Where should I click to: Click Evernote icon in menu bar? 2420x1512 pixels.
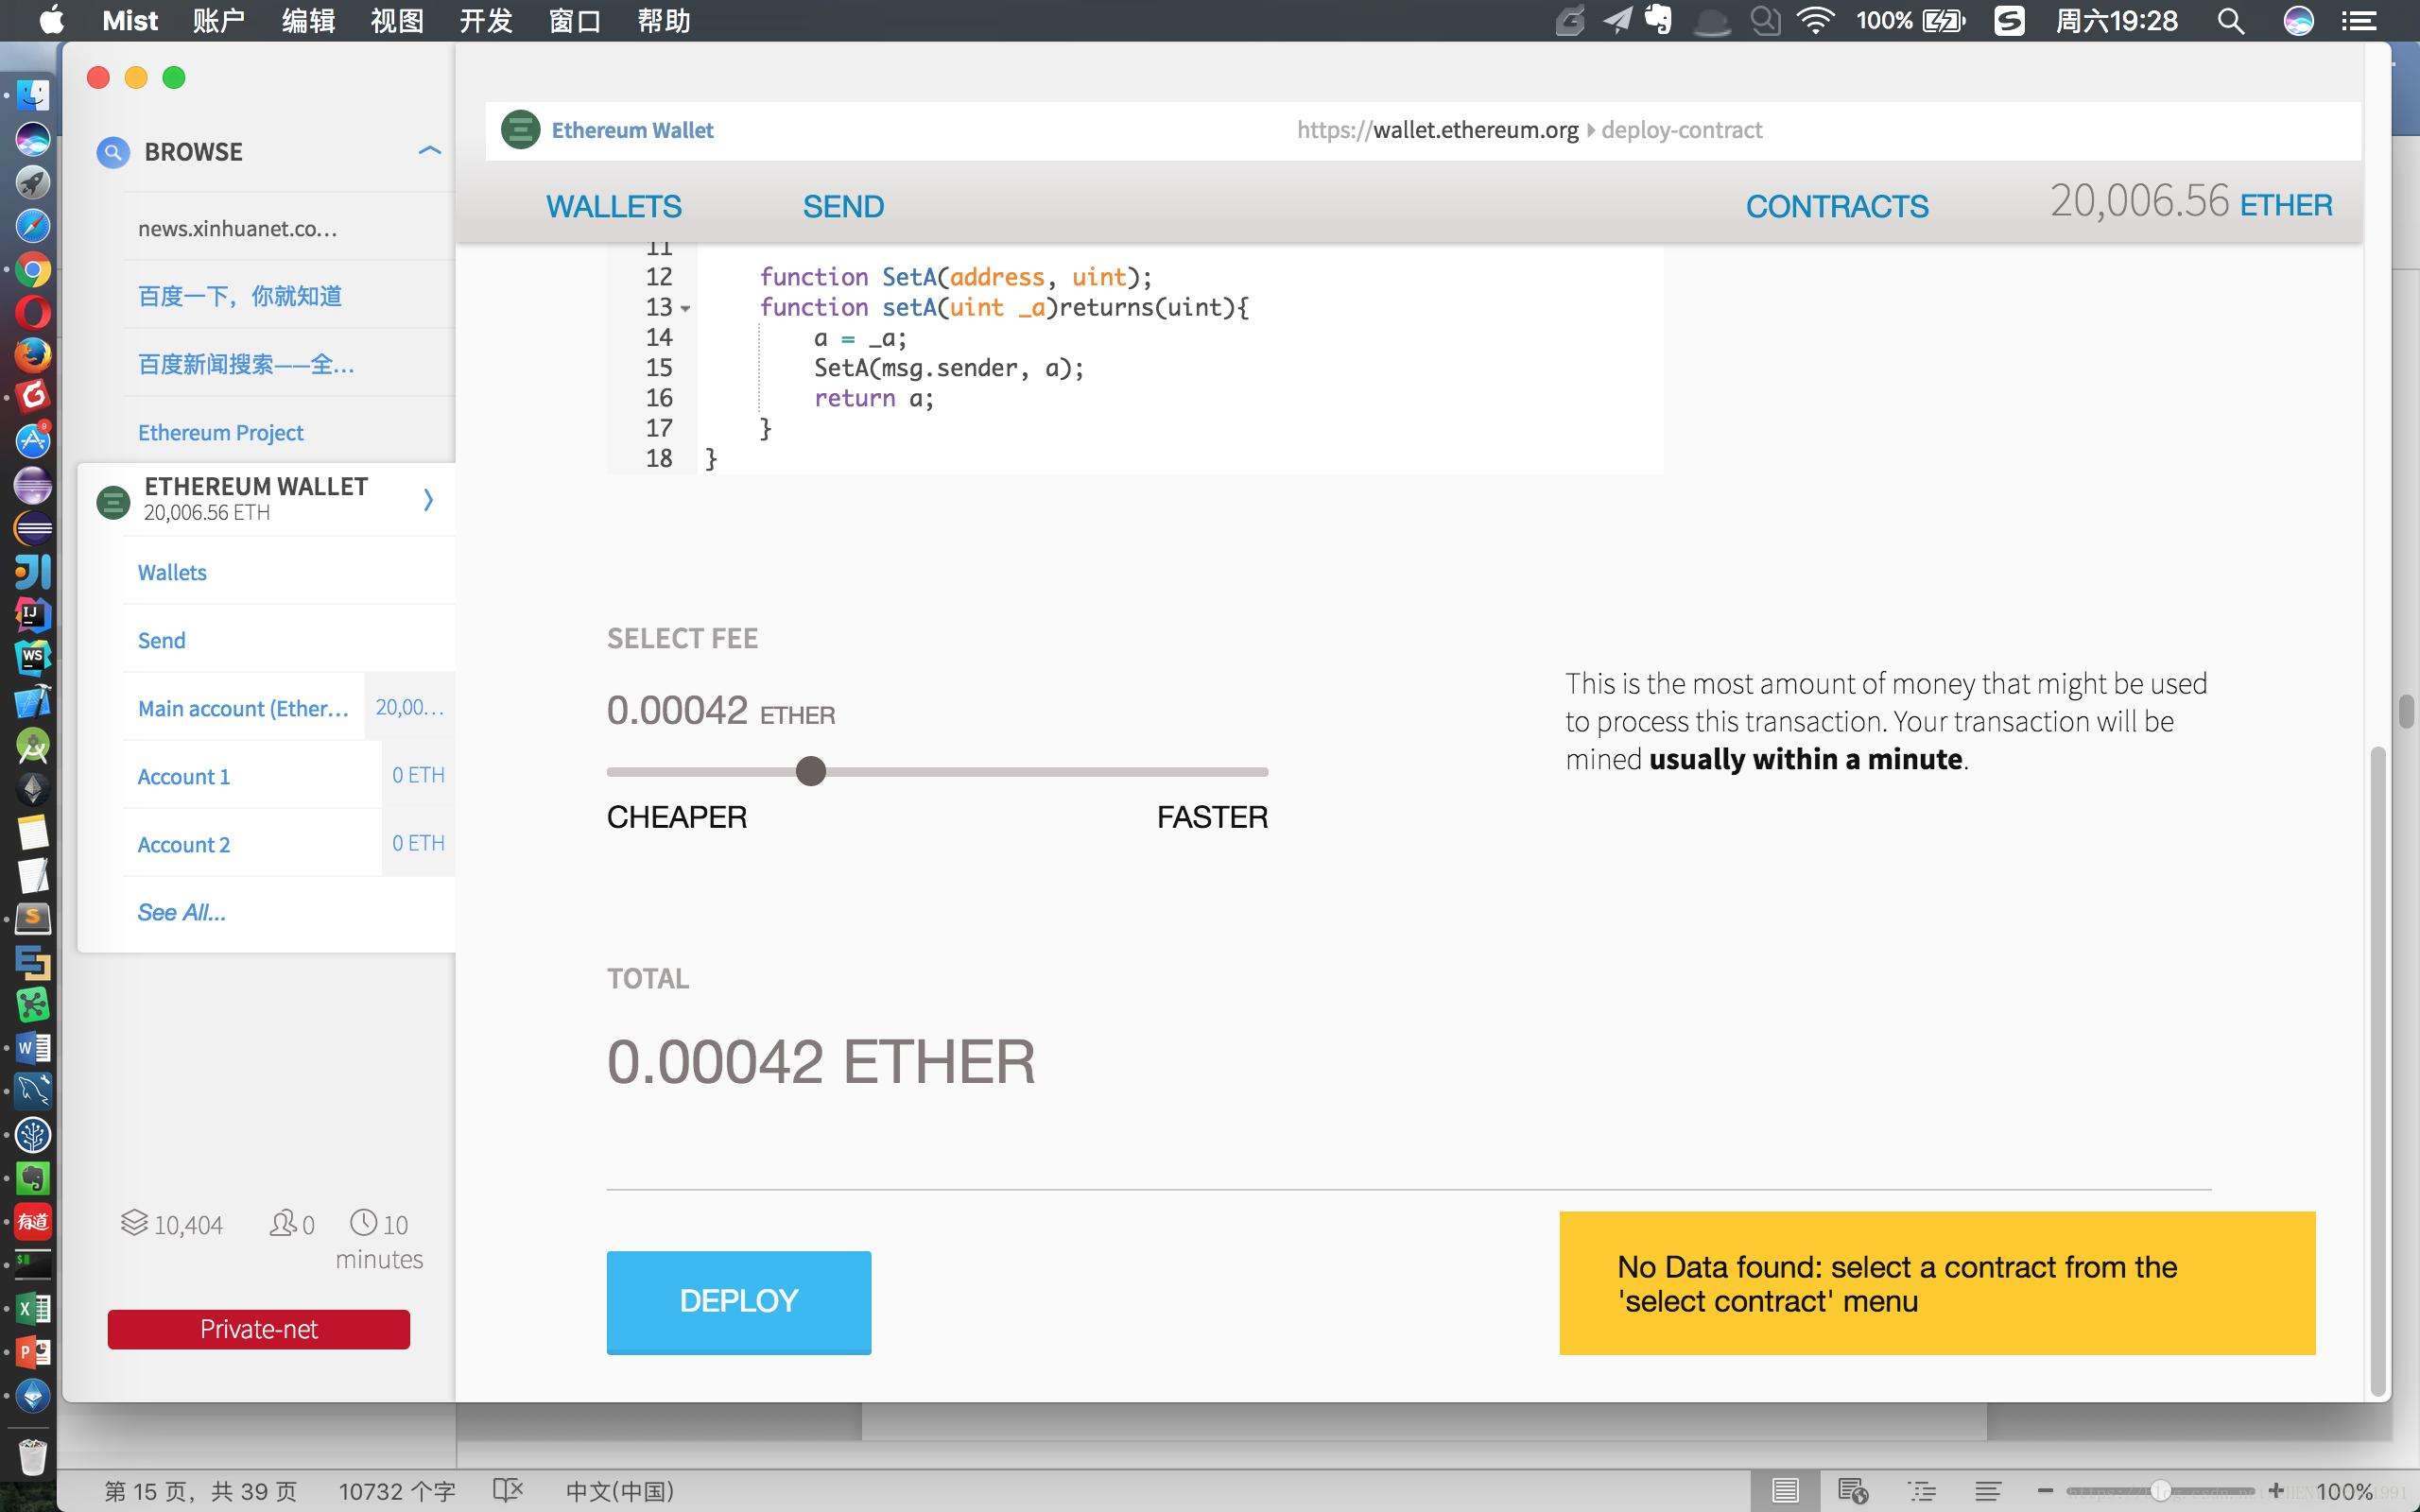point(1659,21)
